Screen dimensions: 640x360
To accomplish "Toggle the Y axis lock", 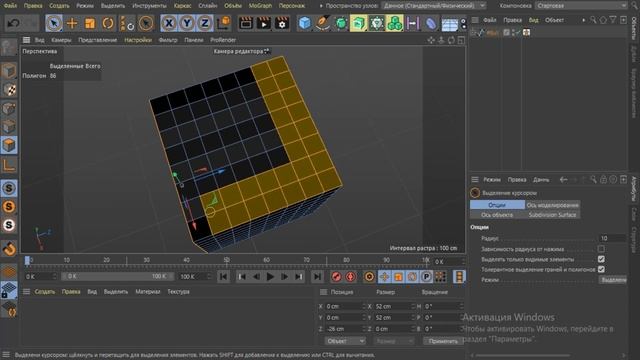I will (187, 23).
